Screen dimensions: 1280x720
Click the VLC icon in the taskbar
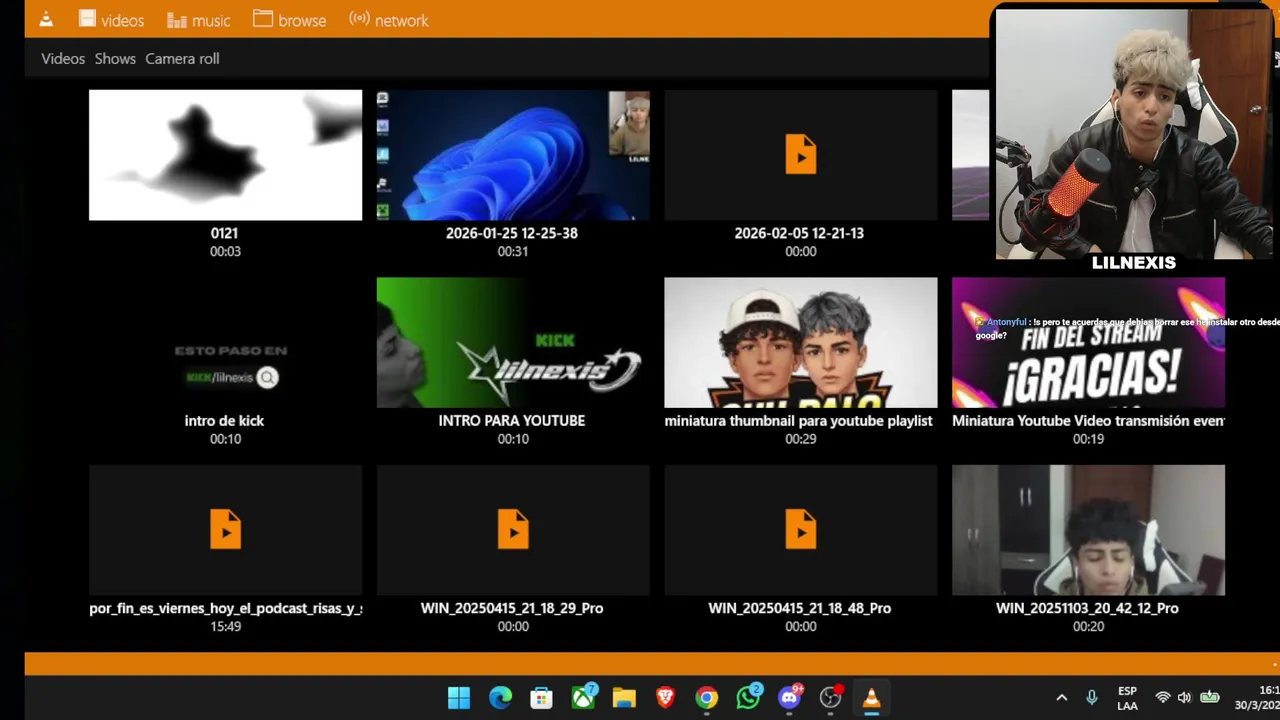871,698
